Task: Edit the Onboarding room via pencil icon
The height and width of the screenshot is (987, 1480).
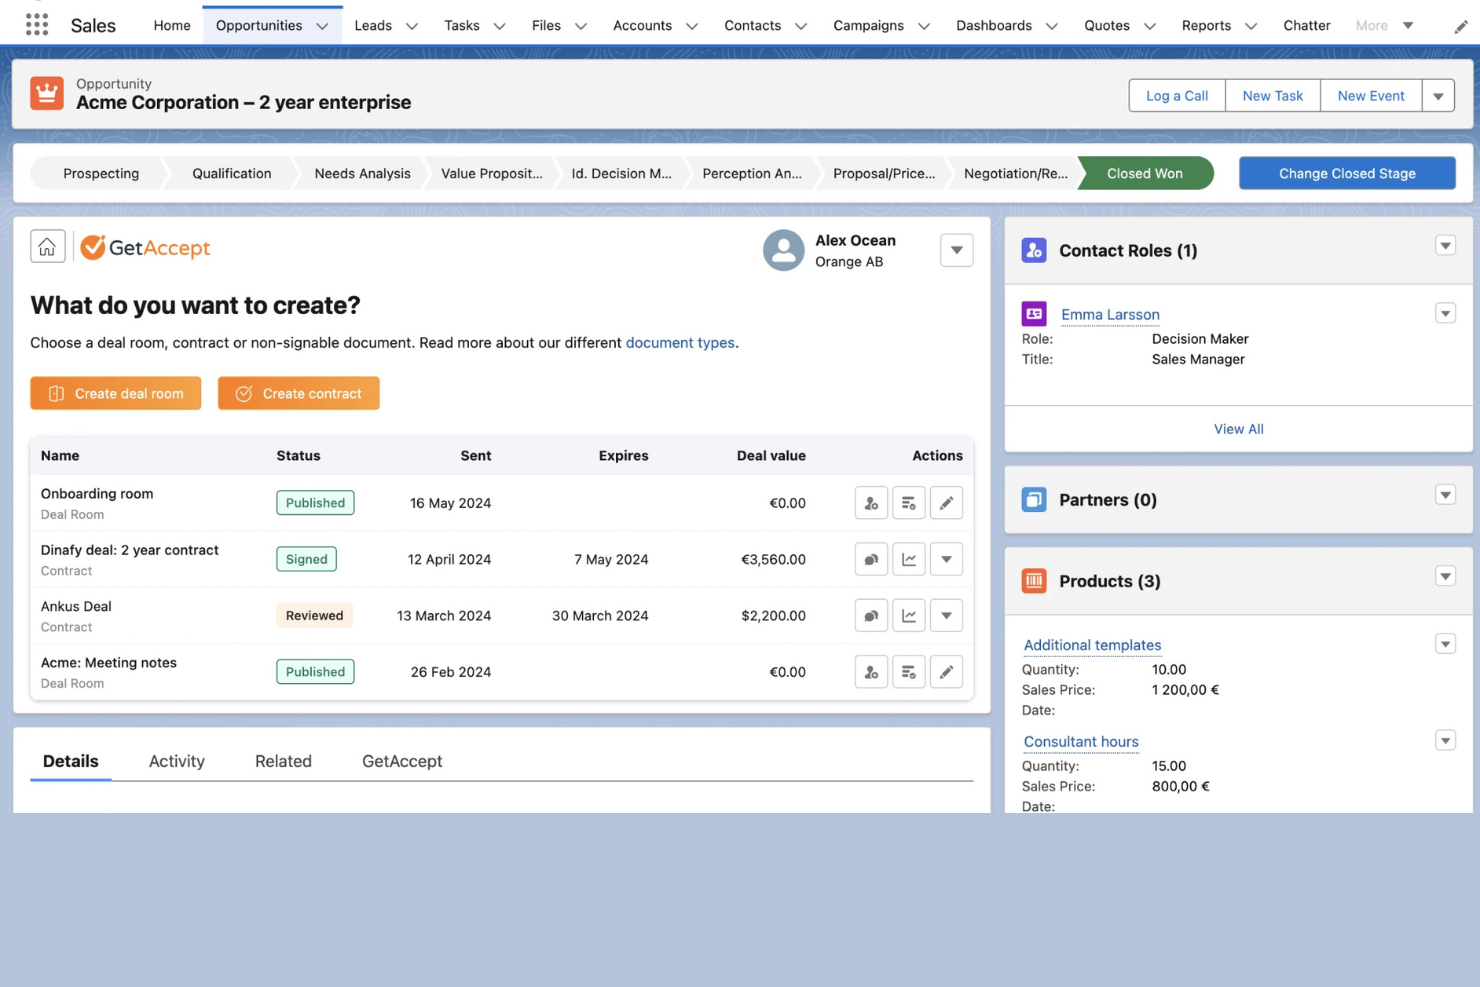Action: pos(945,502)
